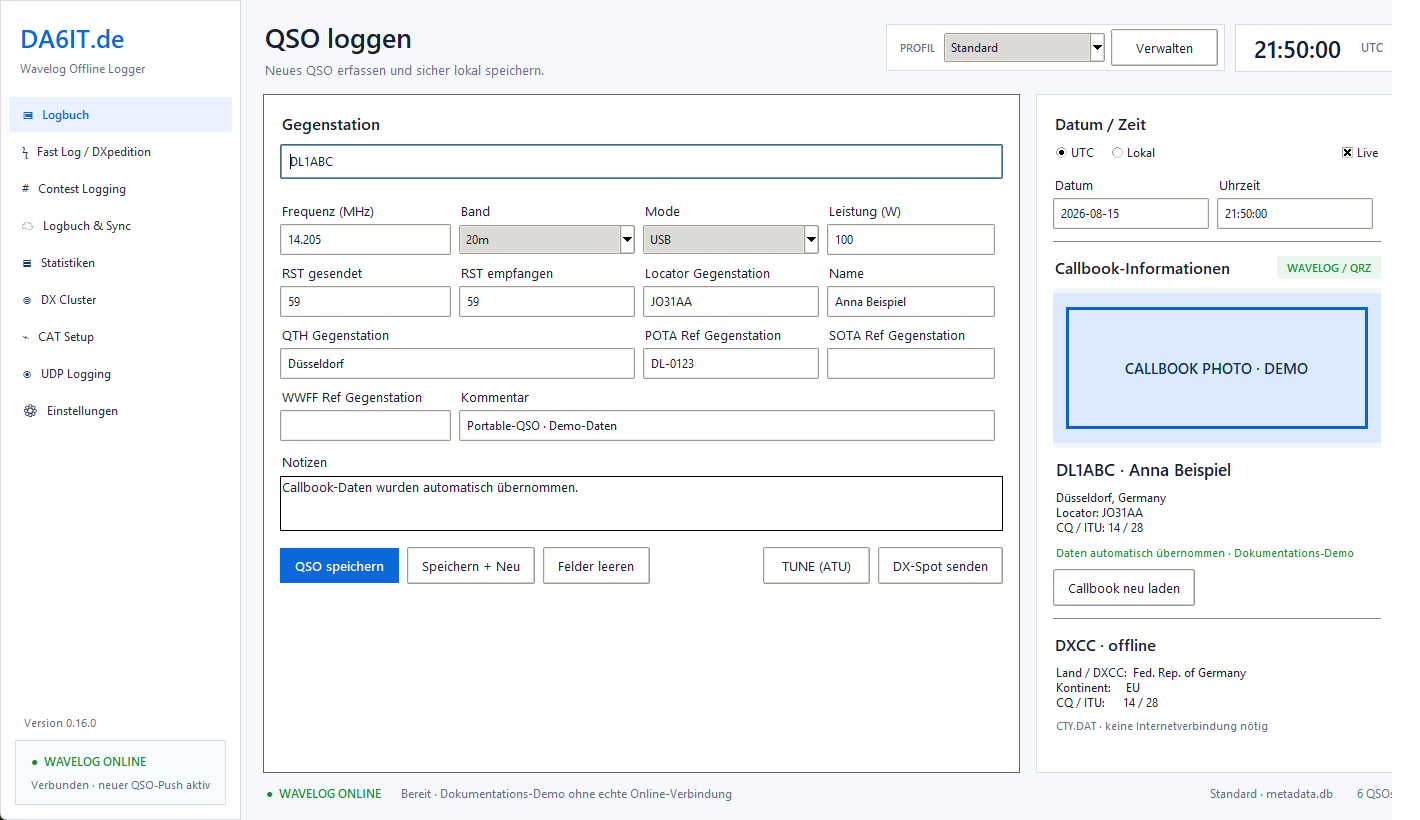1420x820 pixels.
Task: Click the CAT Setup icon
Action: pos(25,337)
